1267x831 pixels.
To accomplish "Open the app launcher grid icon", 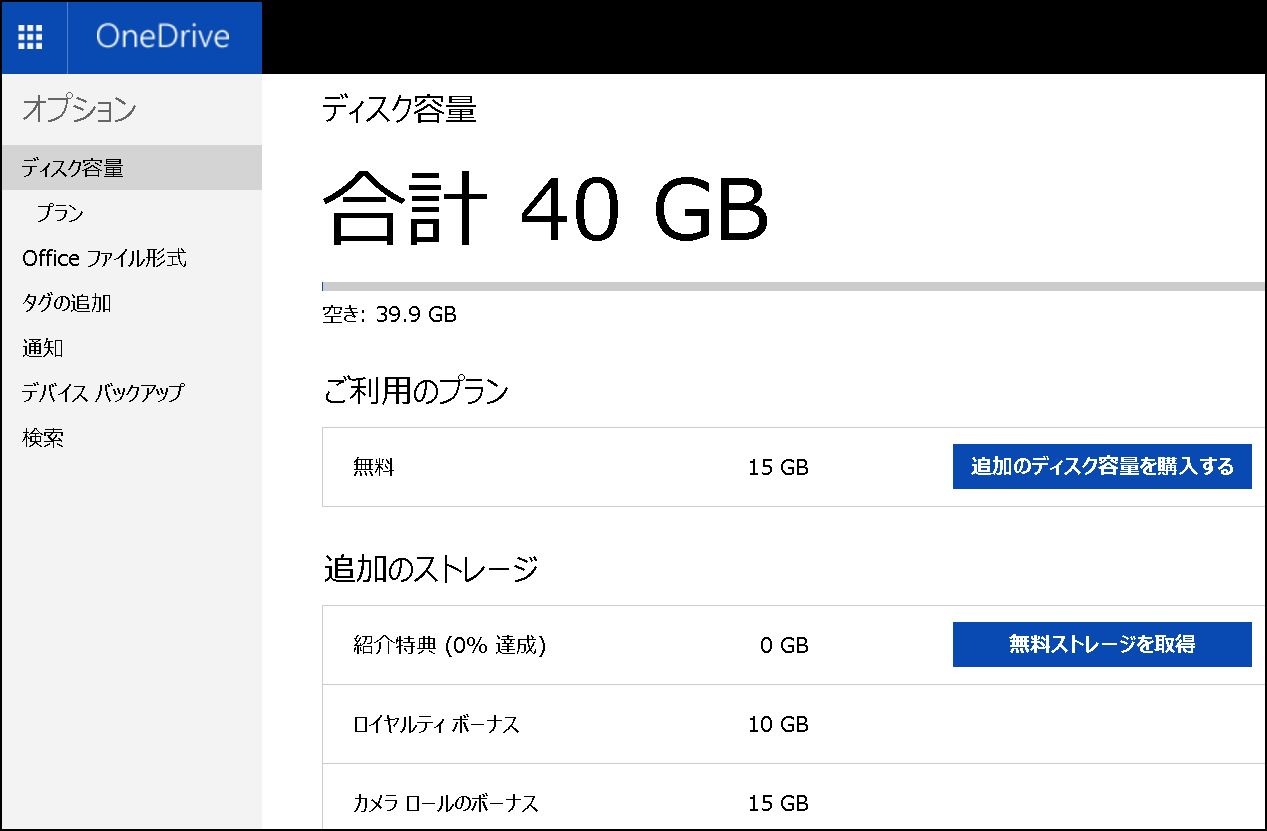I will (31, 37).
